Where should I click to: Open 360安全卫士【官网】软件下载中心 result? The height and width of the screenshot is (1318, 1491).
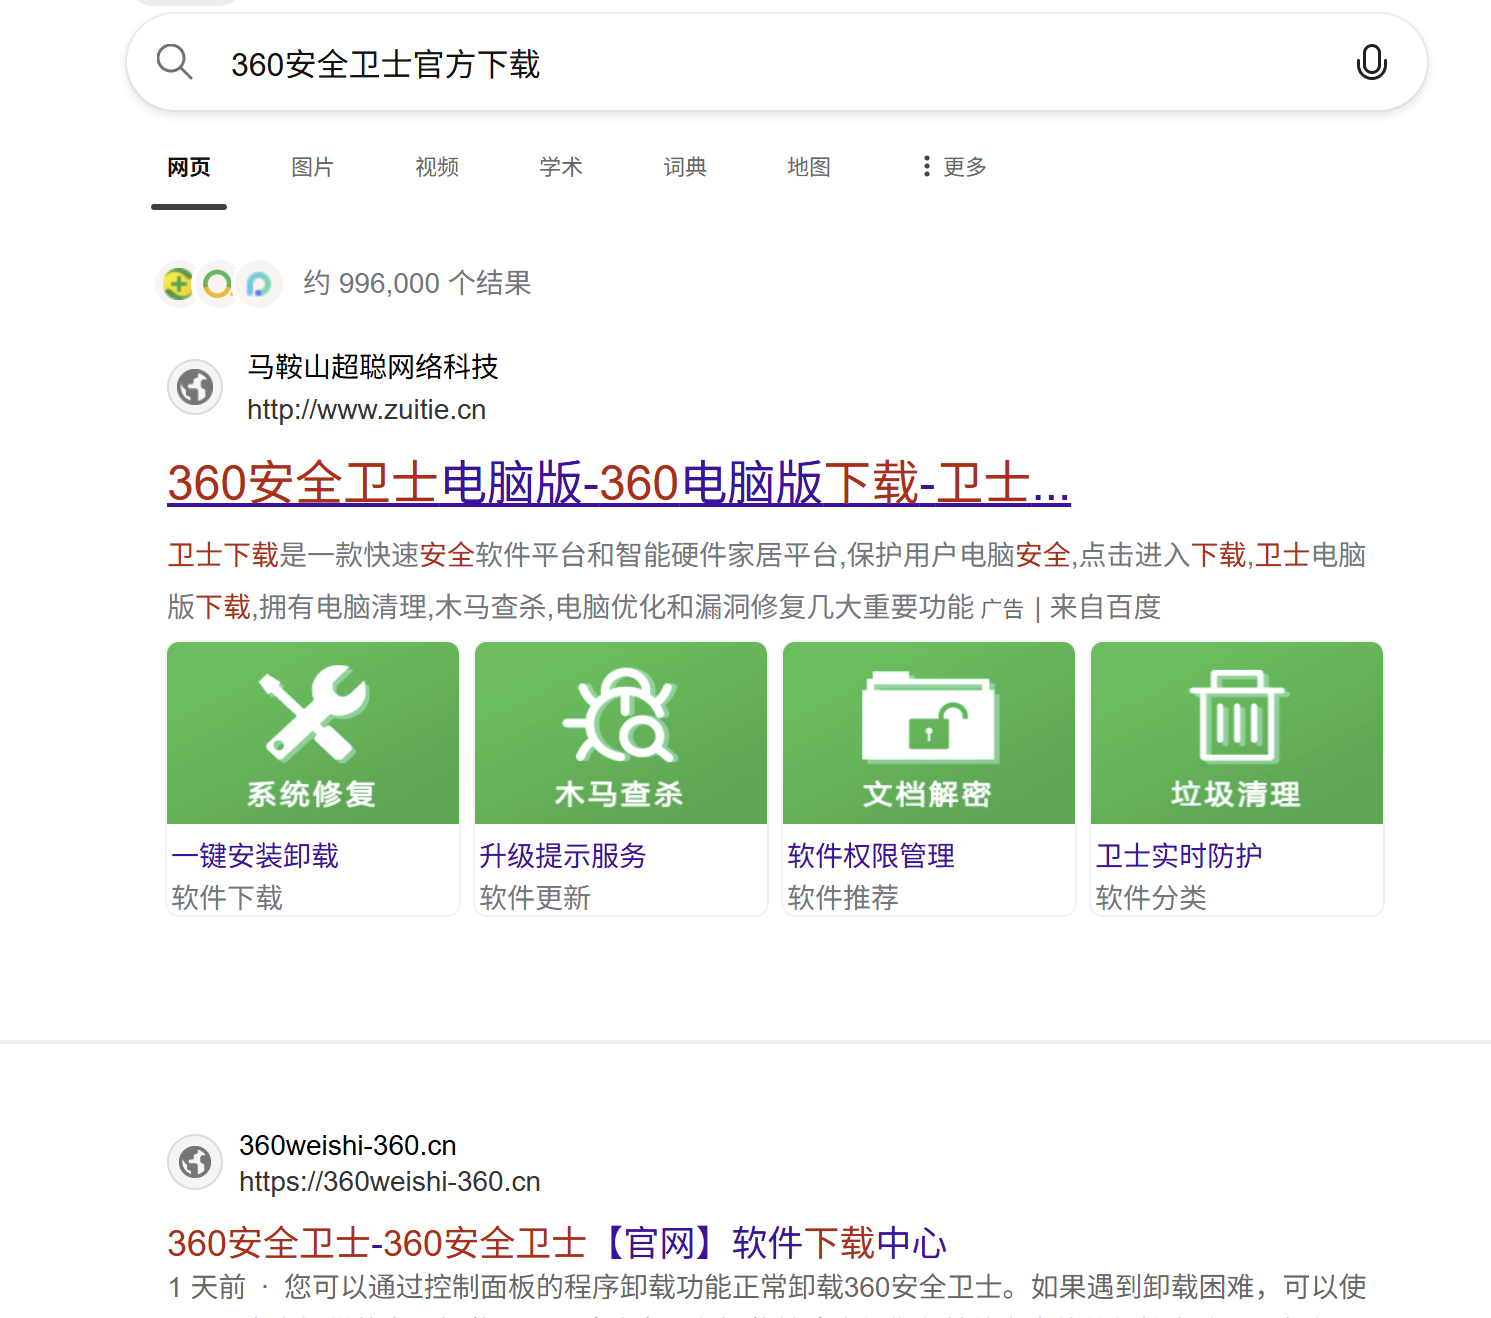coord(557,1243)
